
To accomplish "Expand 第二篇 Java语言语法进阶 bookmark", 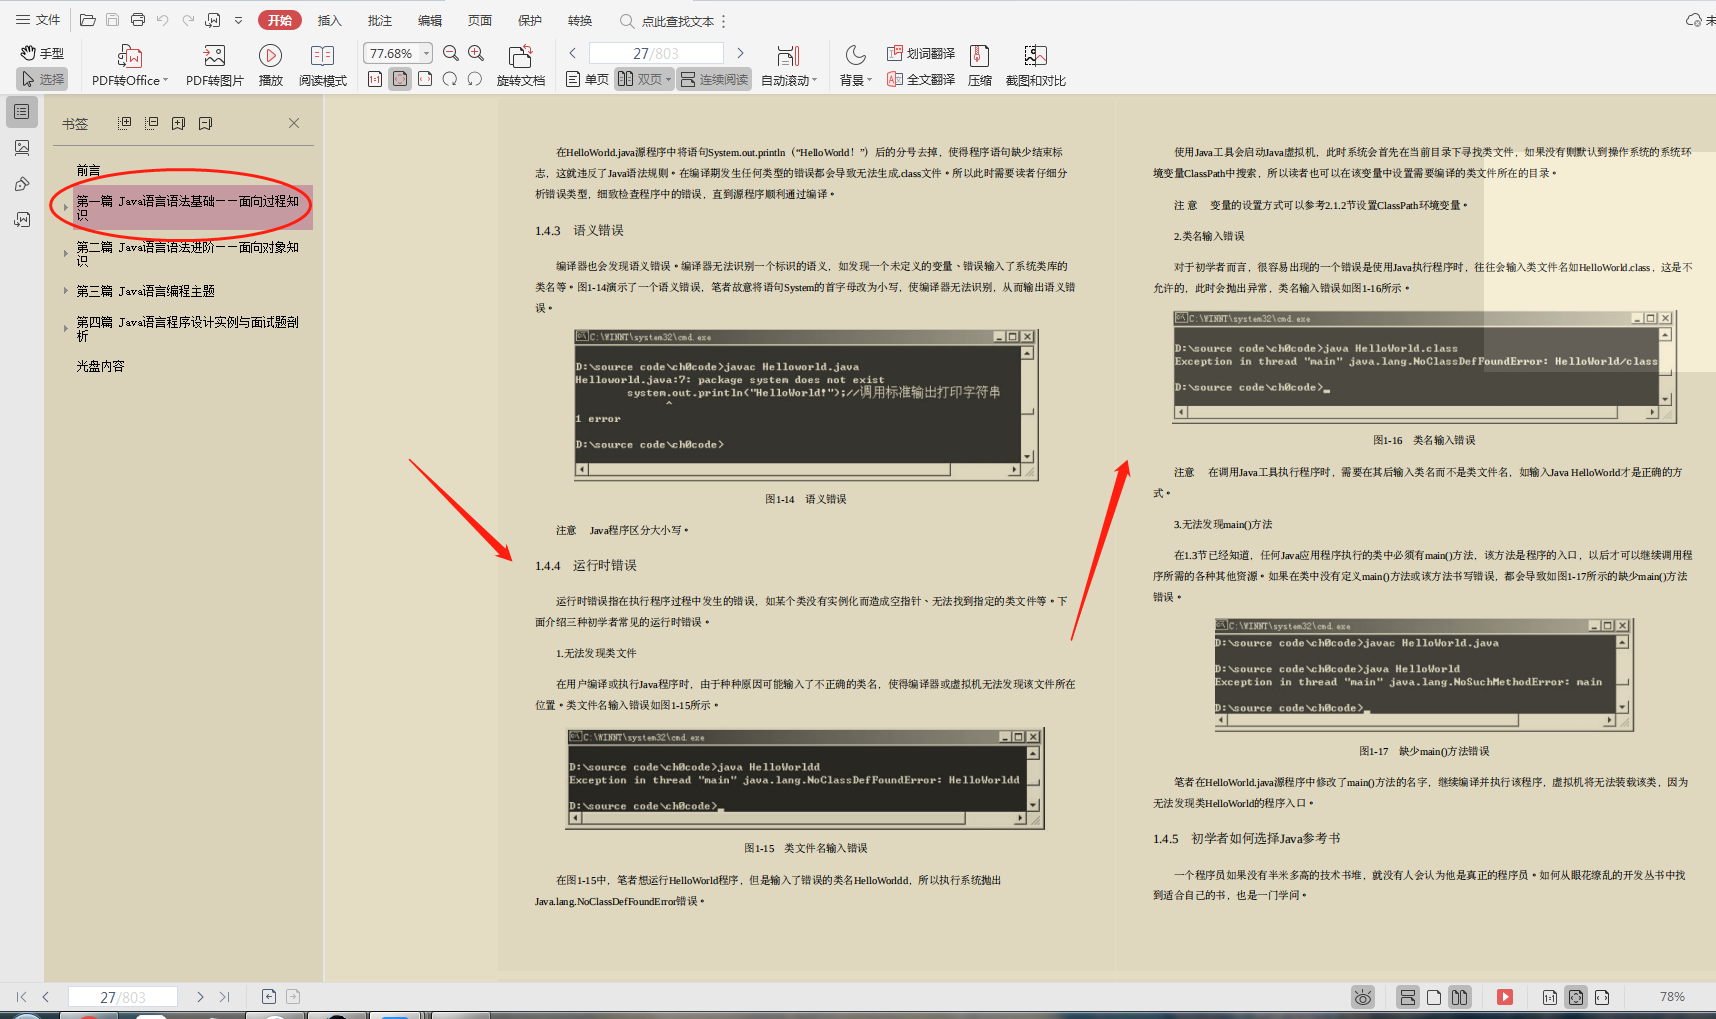I will [65, 253].
